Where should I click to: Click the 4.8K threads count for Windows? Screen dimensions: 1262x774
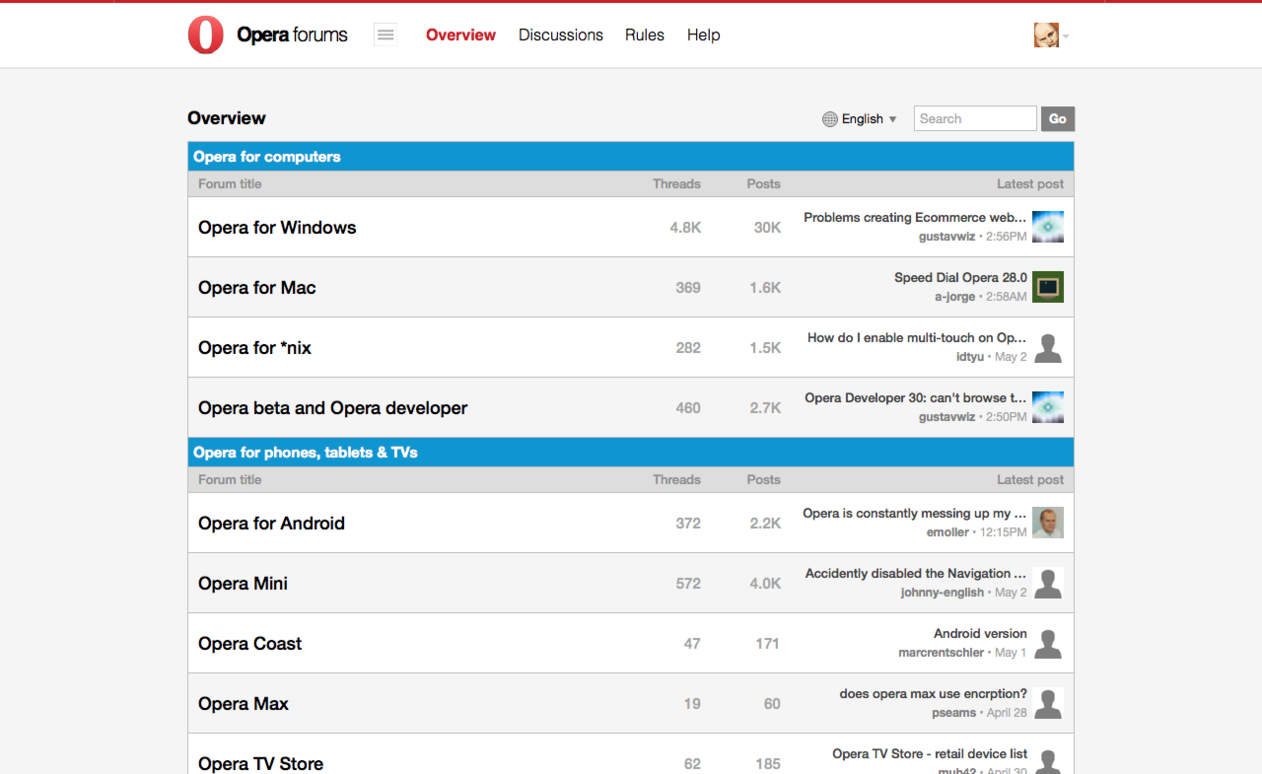(x=685, y=228)
